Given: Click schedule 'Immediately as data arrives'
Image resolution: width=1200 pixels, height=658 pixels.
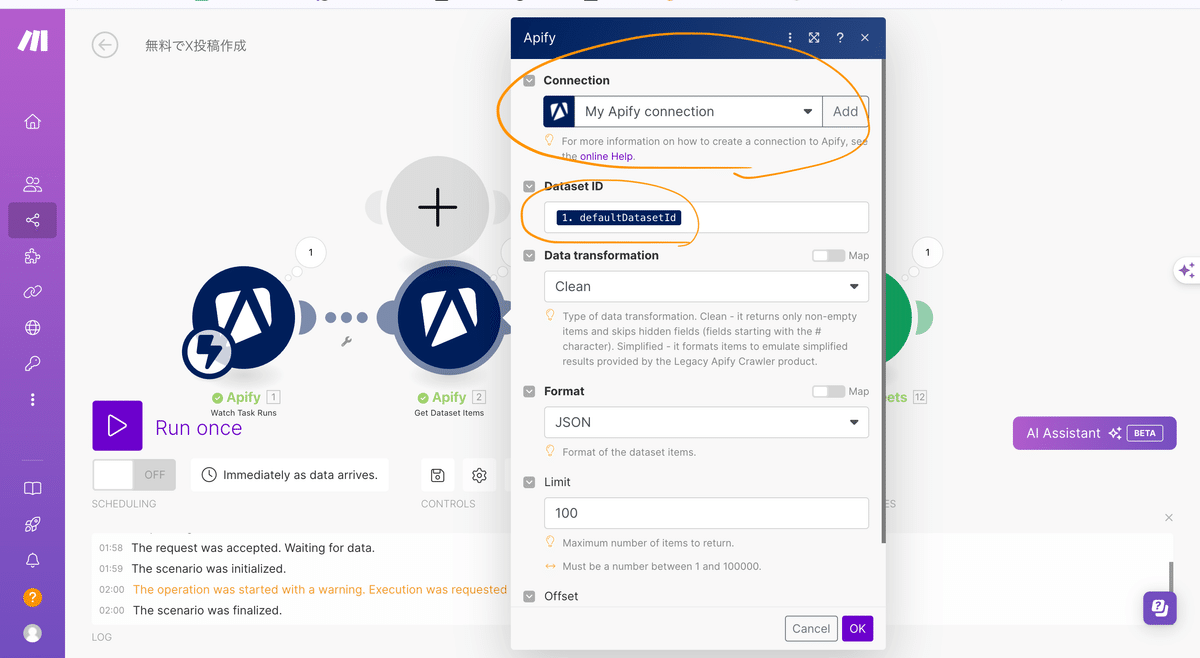Looking at the screenshot, I should (290, 475).
